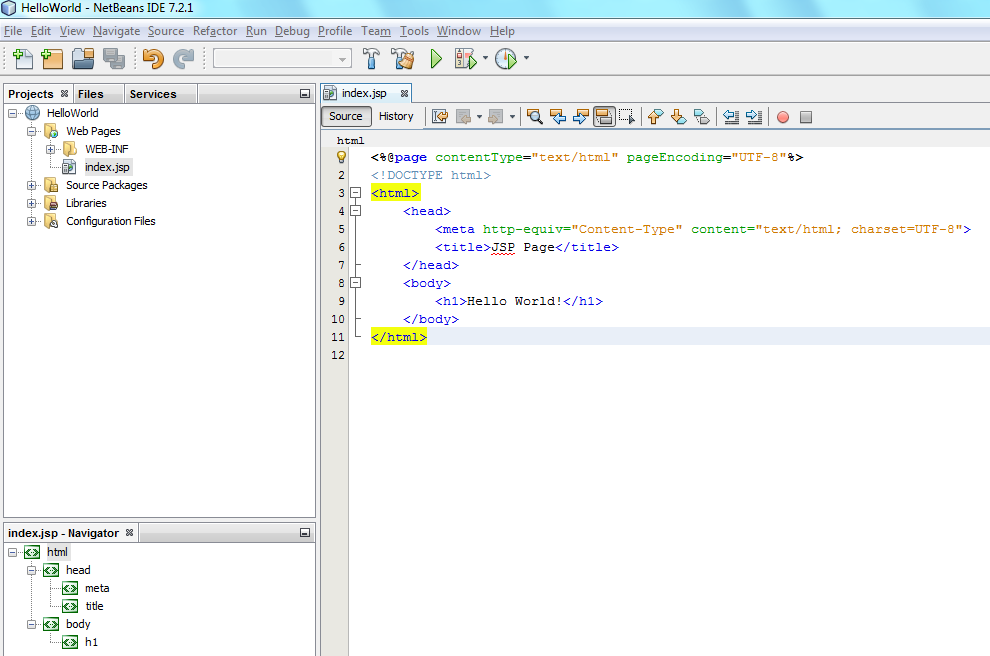Viewport: 990px width, 656px height.
Task: Click the New File toolbar icon
Action: point(23,59)
